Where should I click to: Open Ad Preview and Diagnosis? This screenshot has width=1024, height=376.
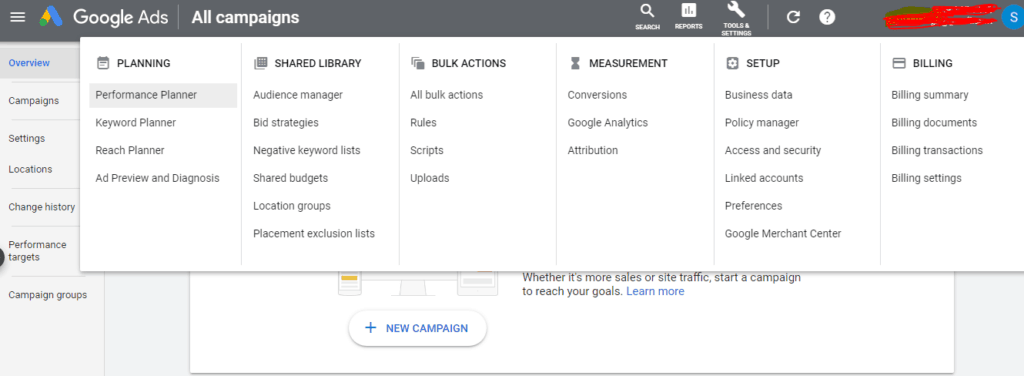(157, 178)
